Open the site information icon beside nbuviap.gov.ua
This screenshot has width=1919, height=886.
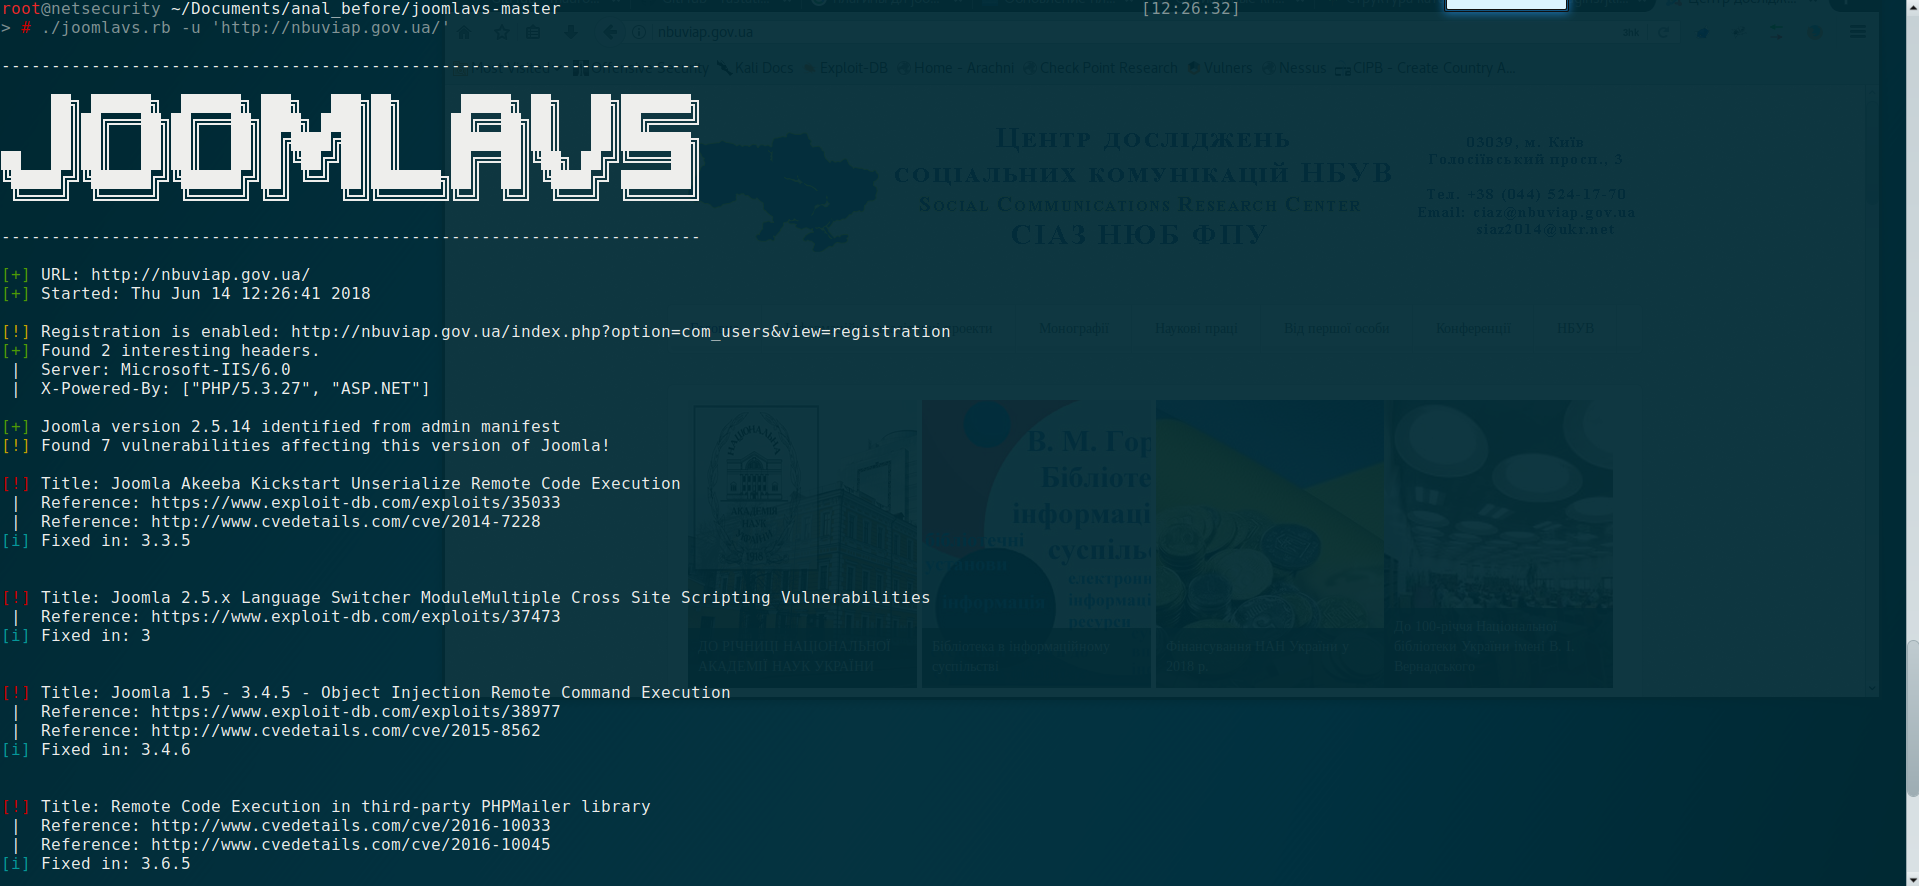(639, 32)
